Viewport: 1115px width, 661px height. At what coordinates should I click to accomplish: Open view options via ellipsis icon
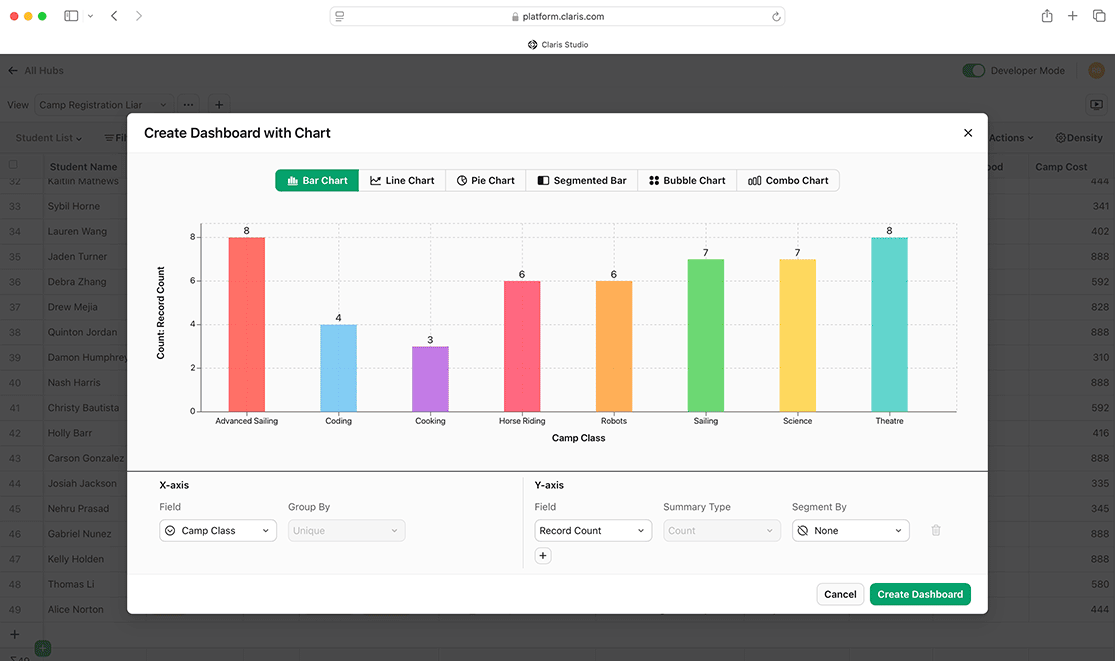(188, 104)
